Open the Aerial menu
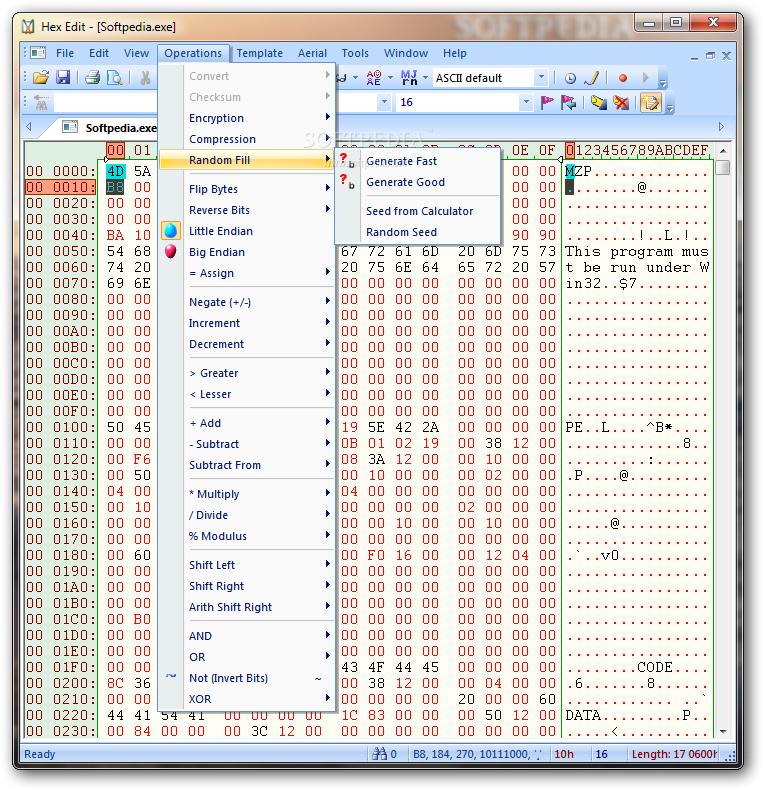The height and width of the screenshot is (790, 764). (x=312, y=53)
